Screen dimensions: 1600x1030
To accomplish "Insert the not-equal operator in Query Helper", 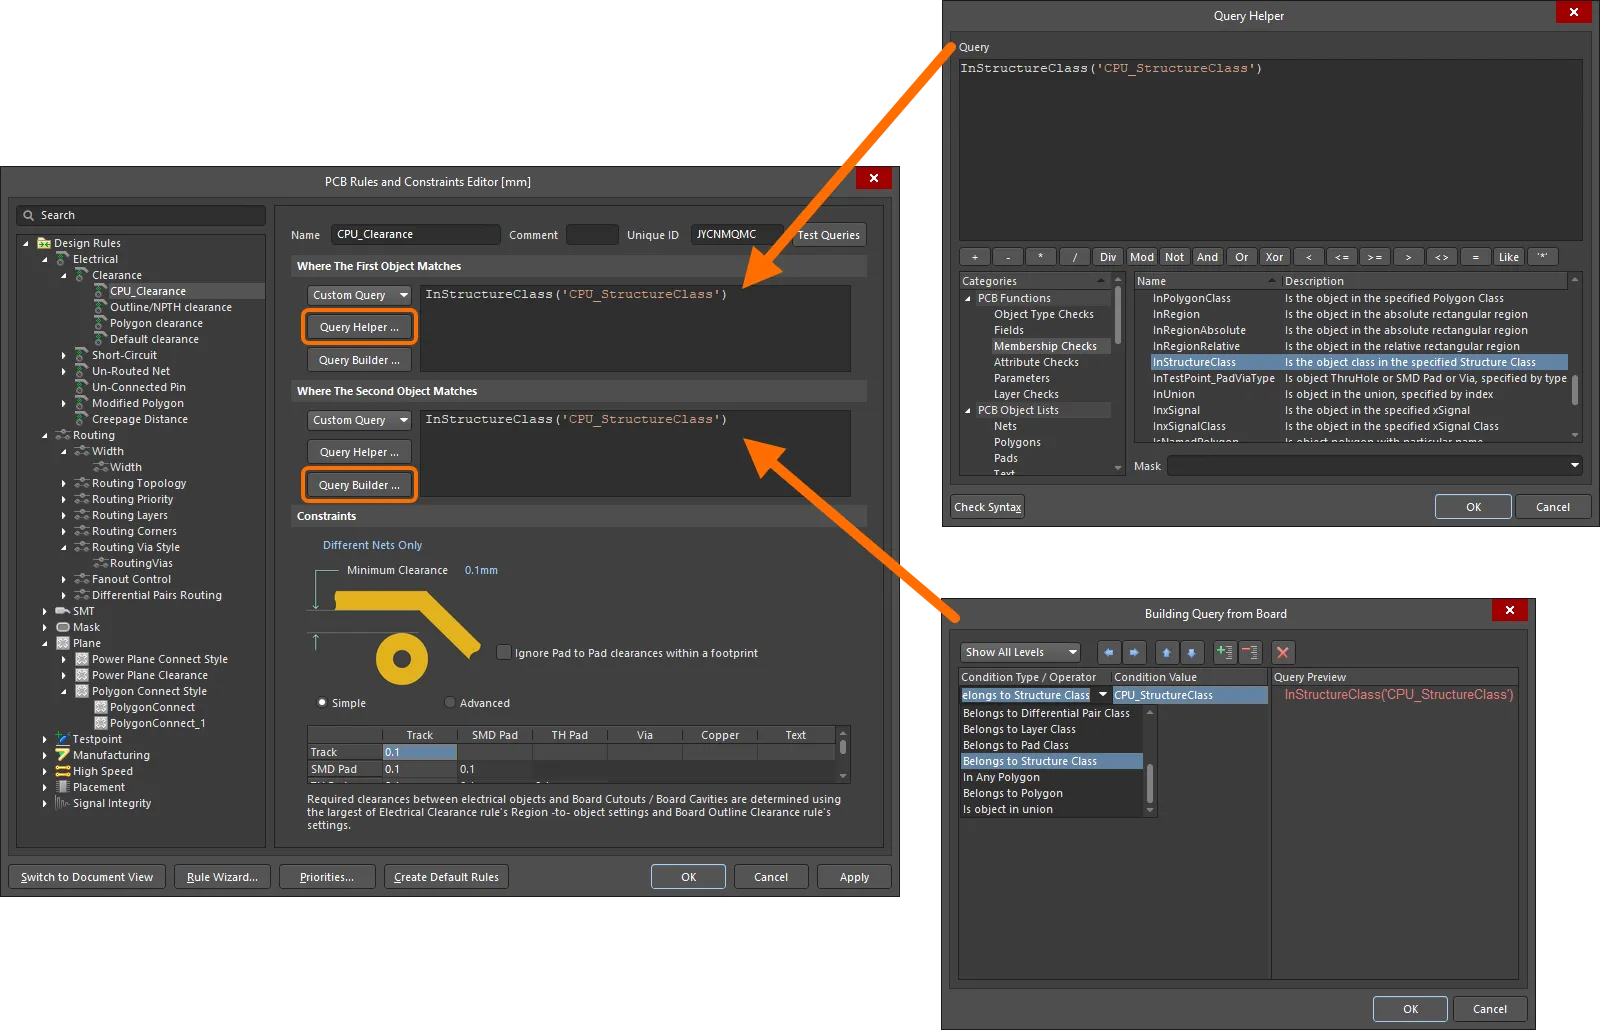I will coord(1442,257).
